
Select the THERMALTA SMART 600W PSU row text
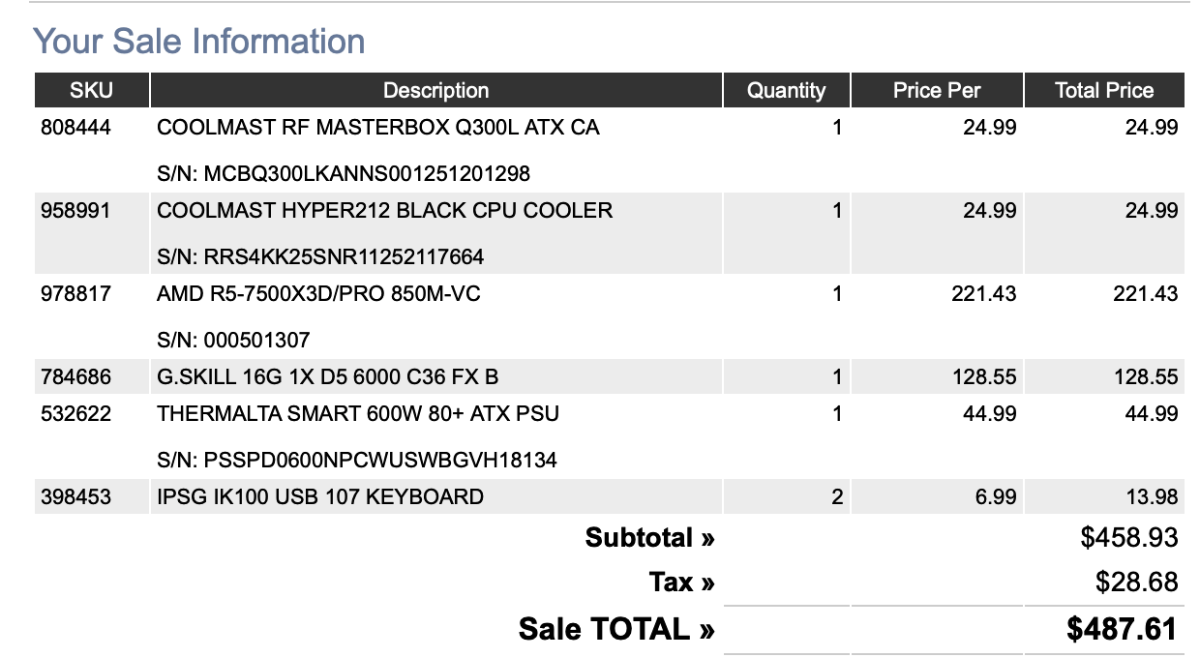(x=358, y=413)
